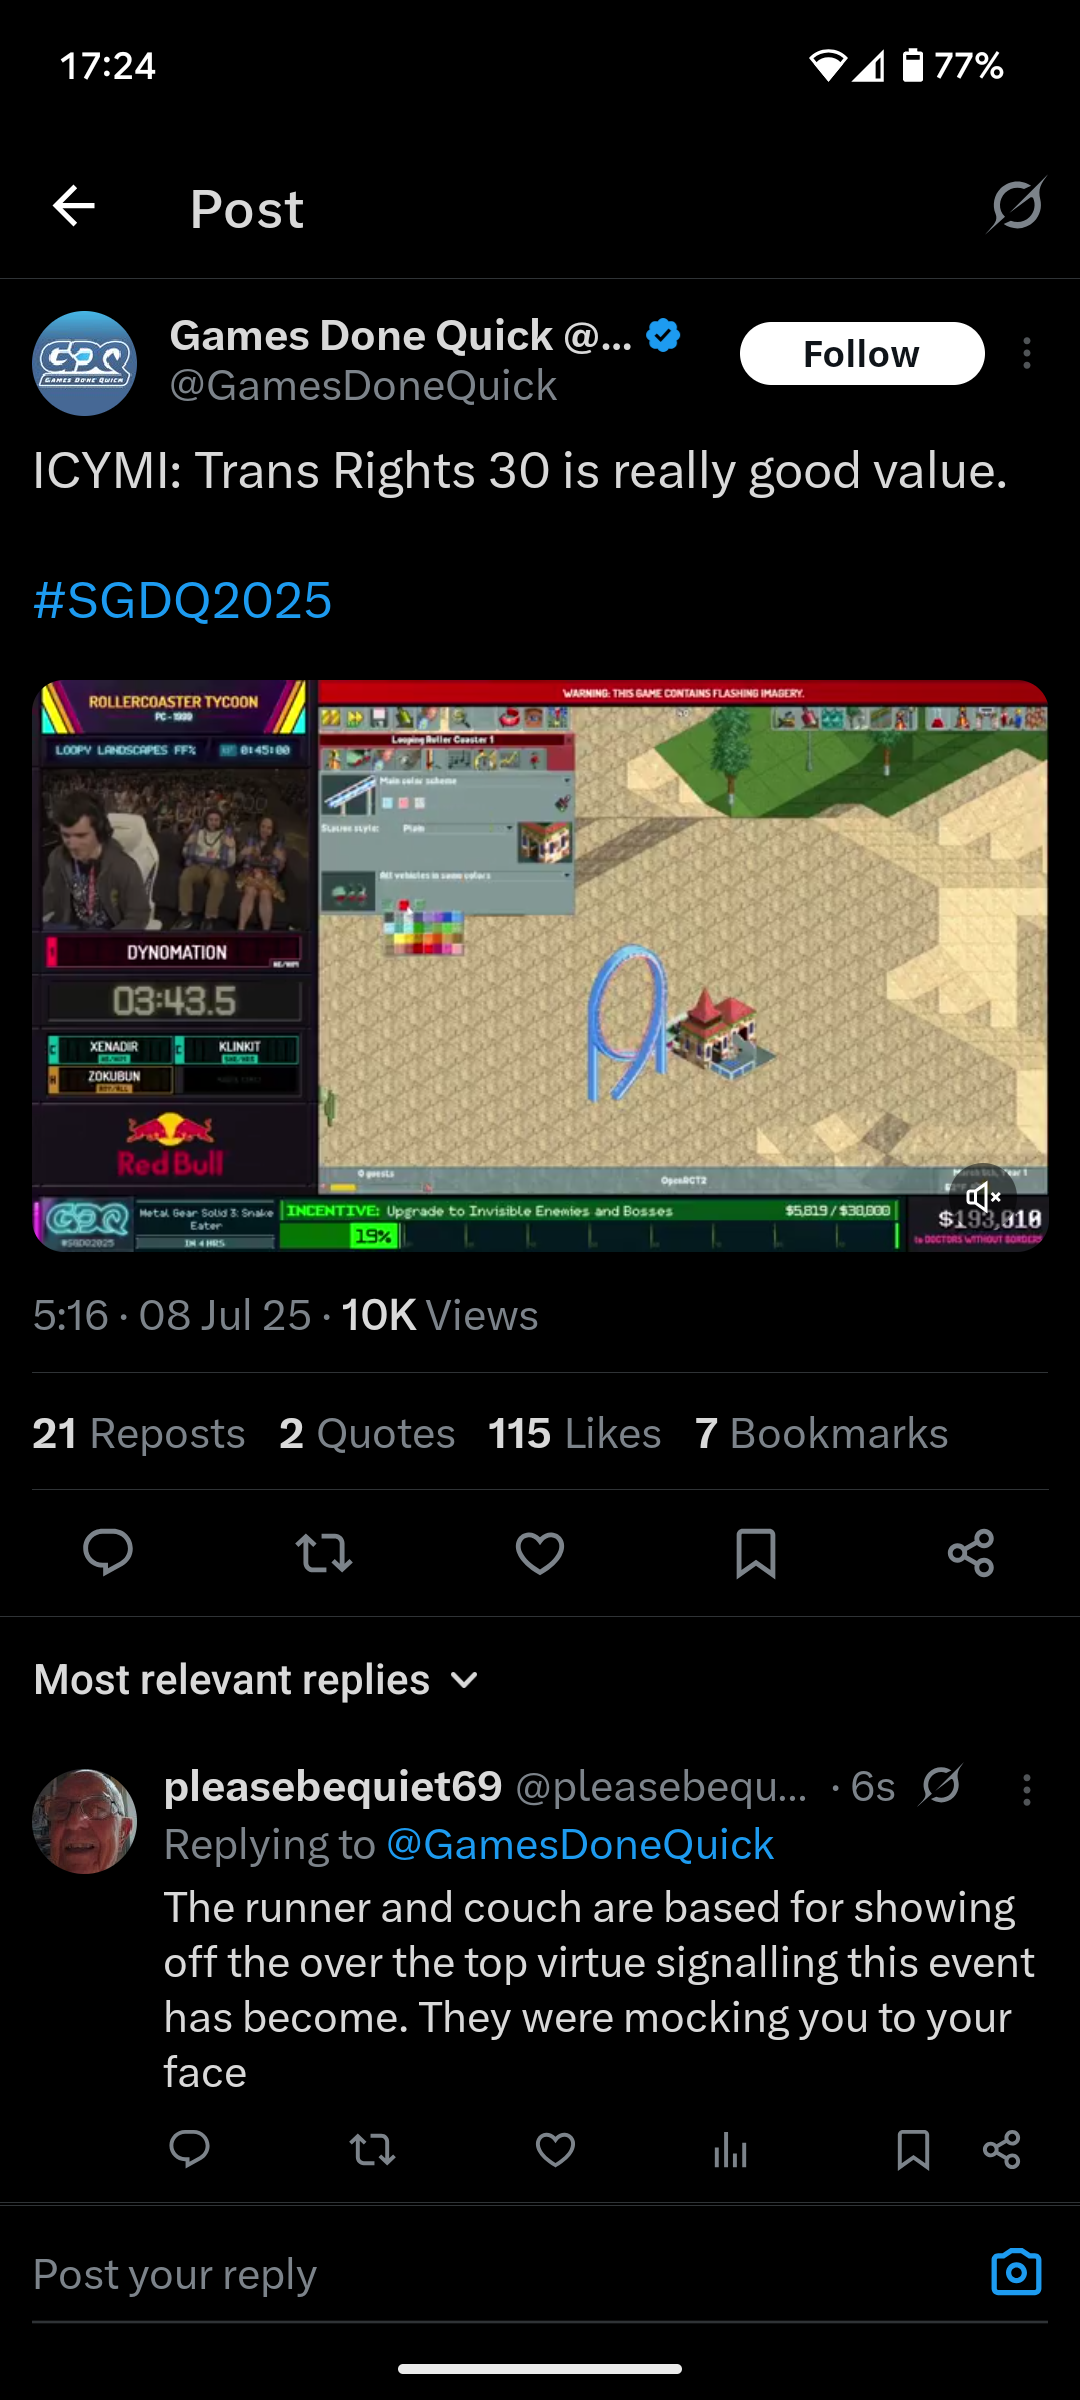Open Grok explain icon on the reply
This screenshot has width=1080, height=2400.
tap(941, 1786)
